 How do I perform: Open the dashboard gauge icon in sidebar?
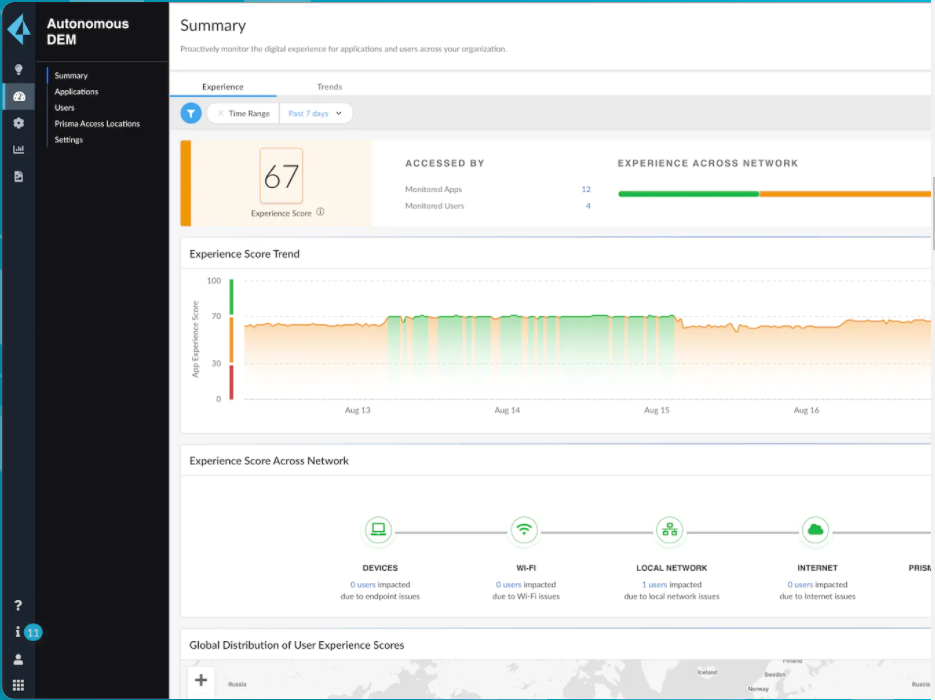19,97
